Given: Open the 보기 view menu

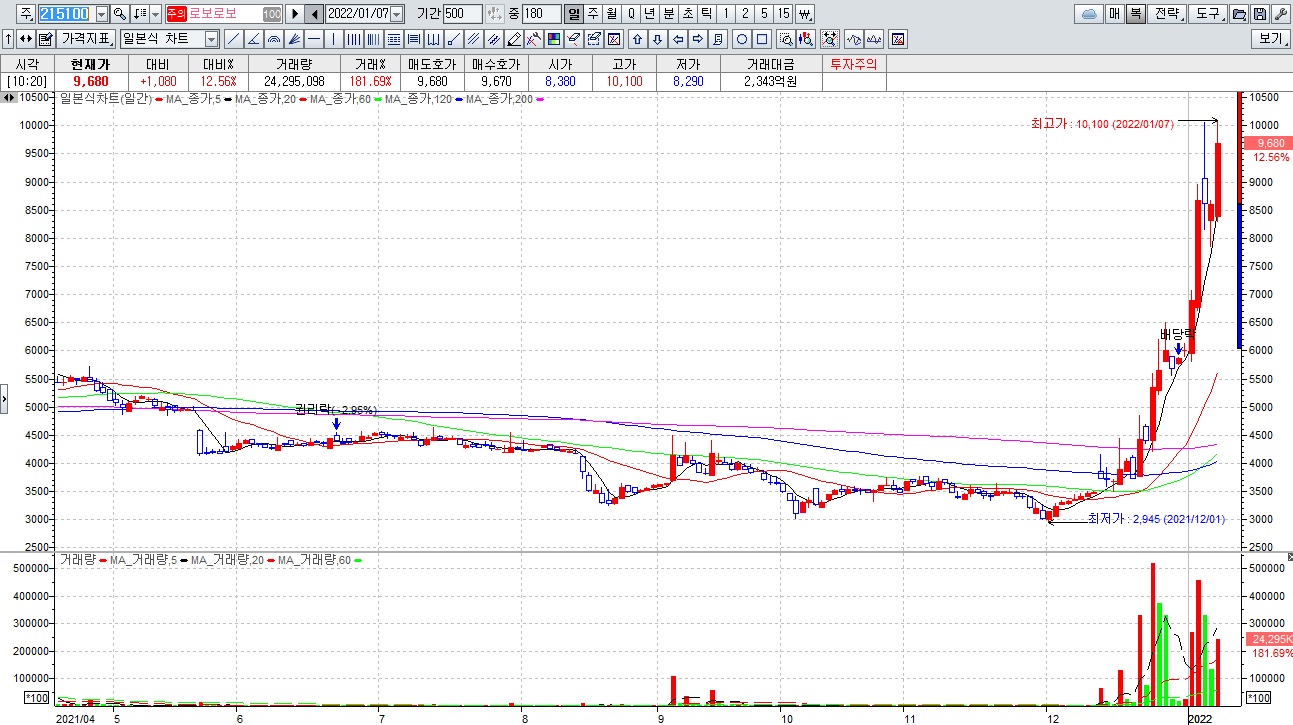Looking at the screenshot, I should pos(1270,39).
